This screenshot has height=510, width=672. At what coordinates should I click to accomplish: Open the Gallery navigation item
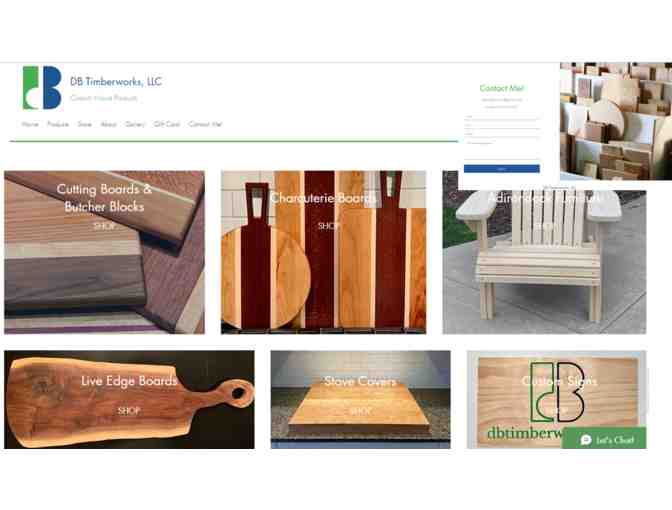click(x=135, y=124)
